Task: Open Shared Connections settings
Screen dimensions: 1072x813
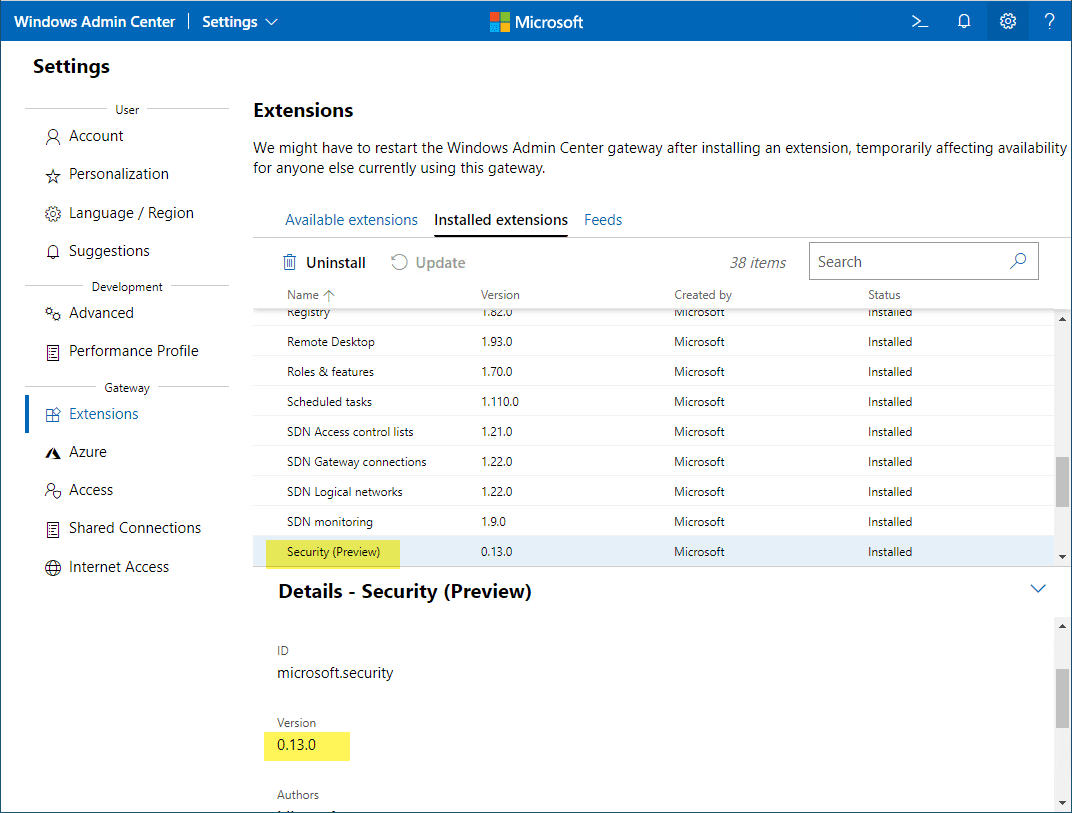Action: (x=134, y=528)
